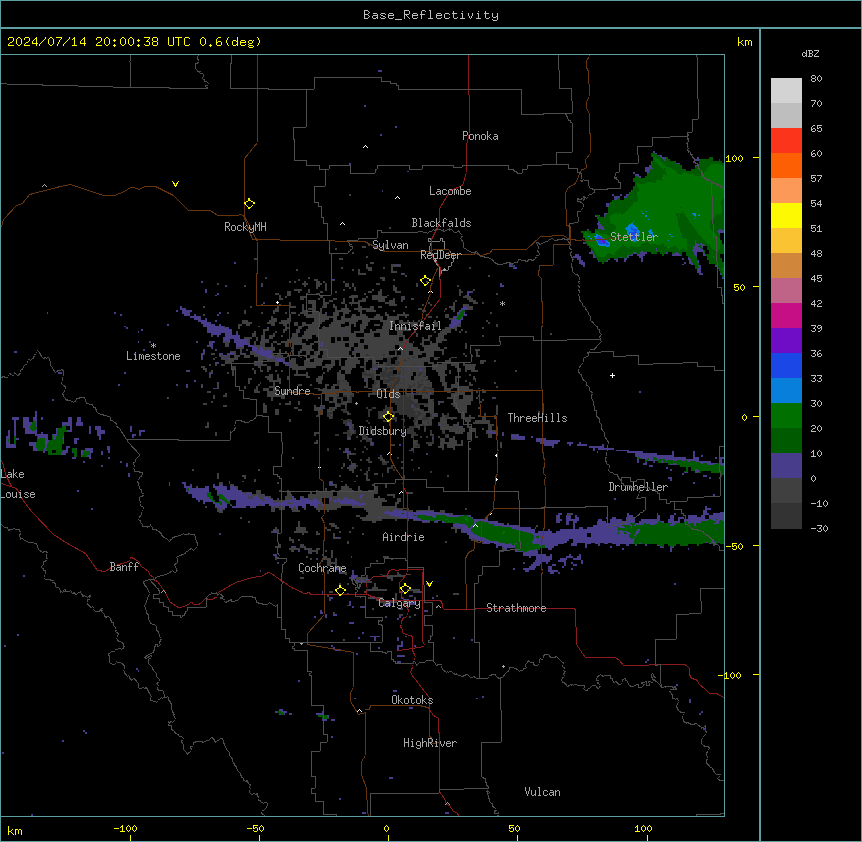Click the Lake Louise label
This screenshot has width=862, height=842.
(18, 484)
